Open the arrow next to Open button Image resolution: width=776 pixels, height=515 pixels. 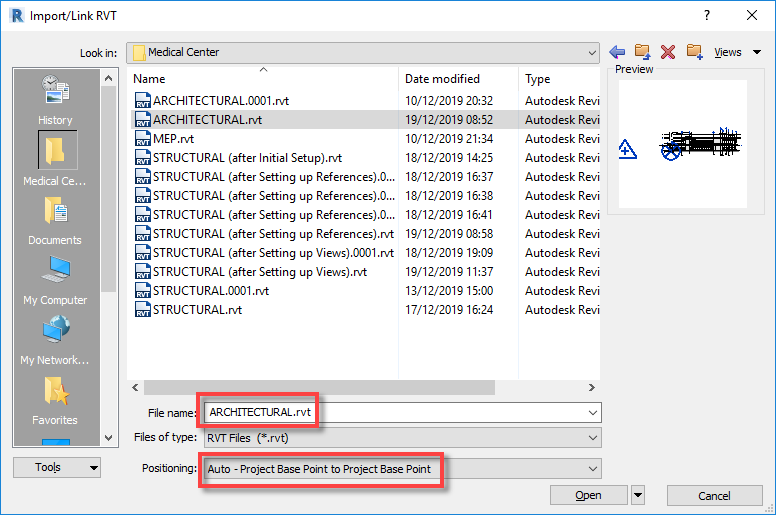pyautogui.click(x=638, y=495)
